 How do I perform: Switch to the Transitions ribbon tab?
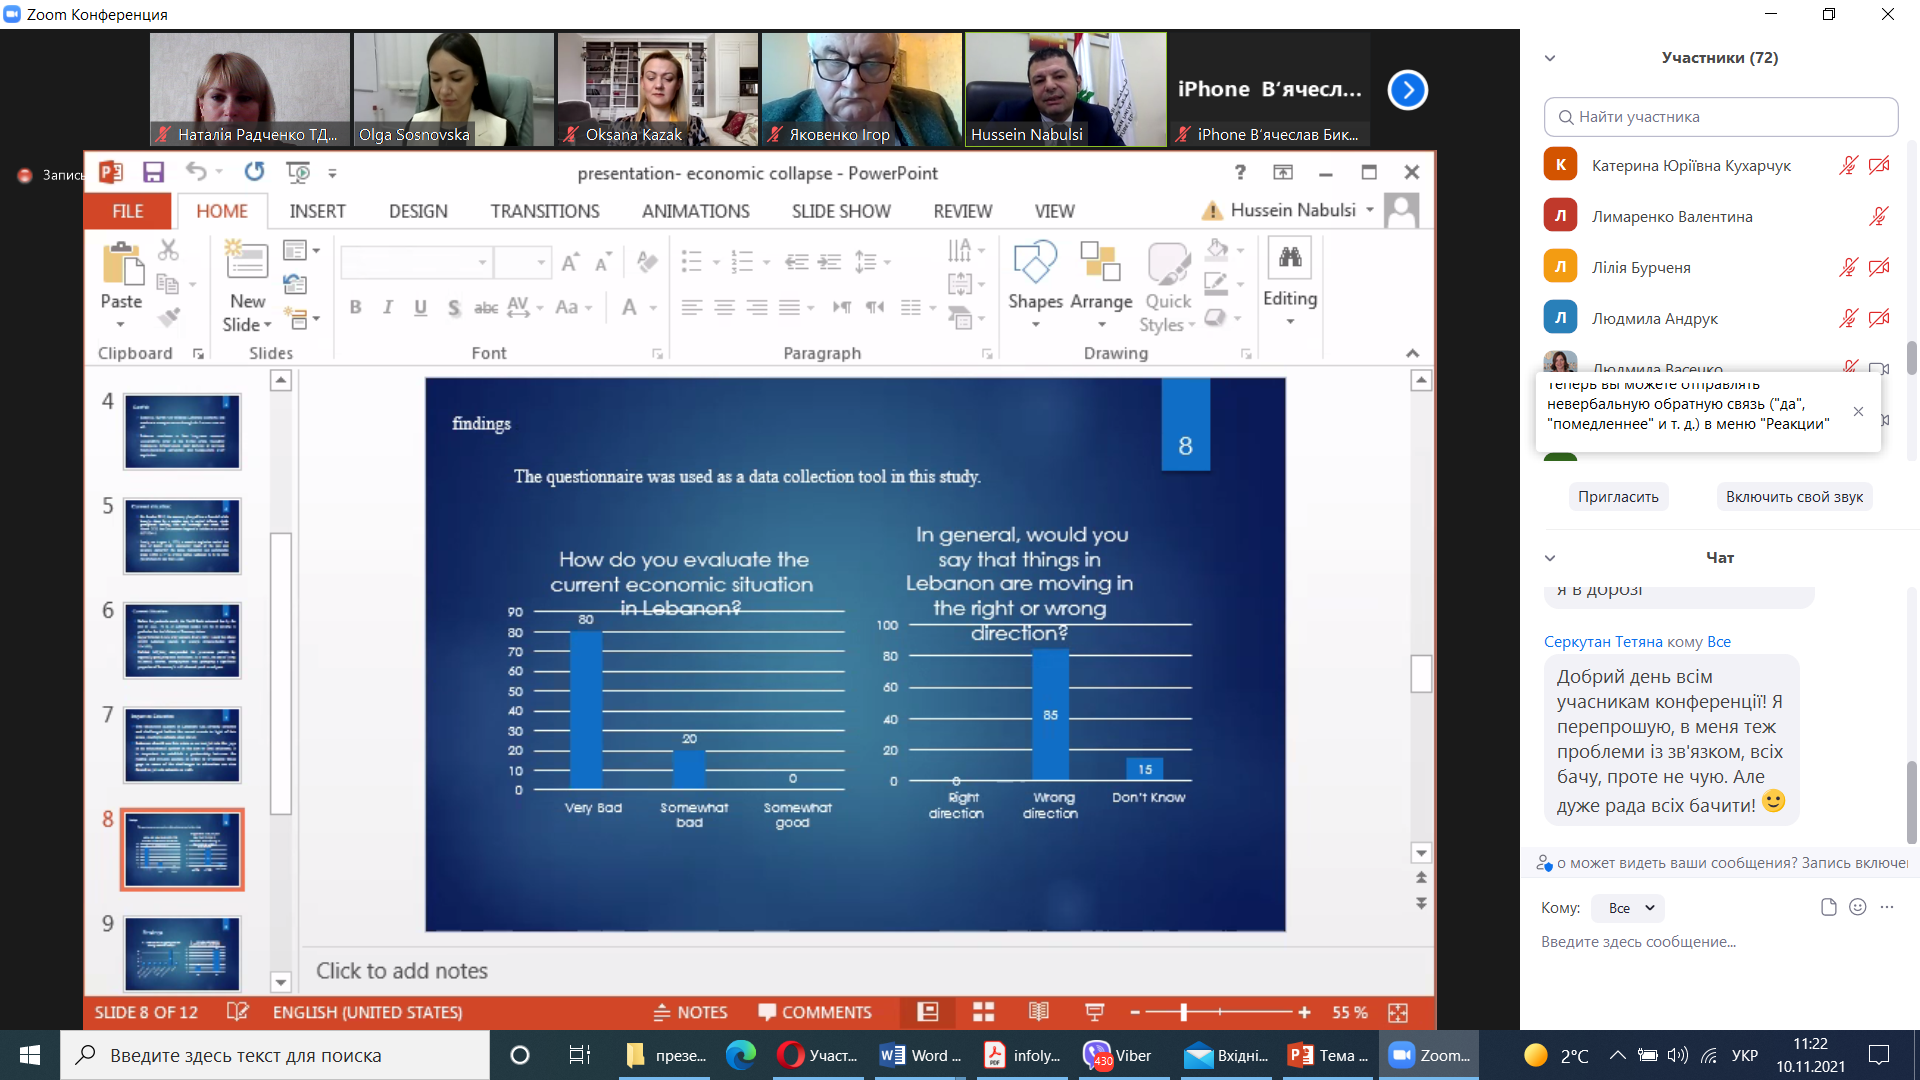[x=544, y=211]
